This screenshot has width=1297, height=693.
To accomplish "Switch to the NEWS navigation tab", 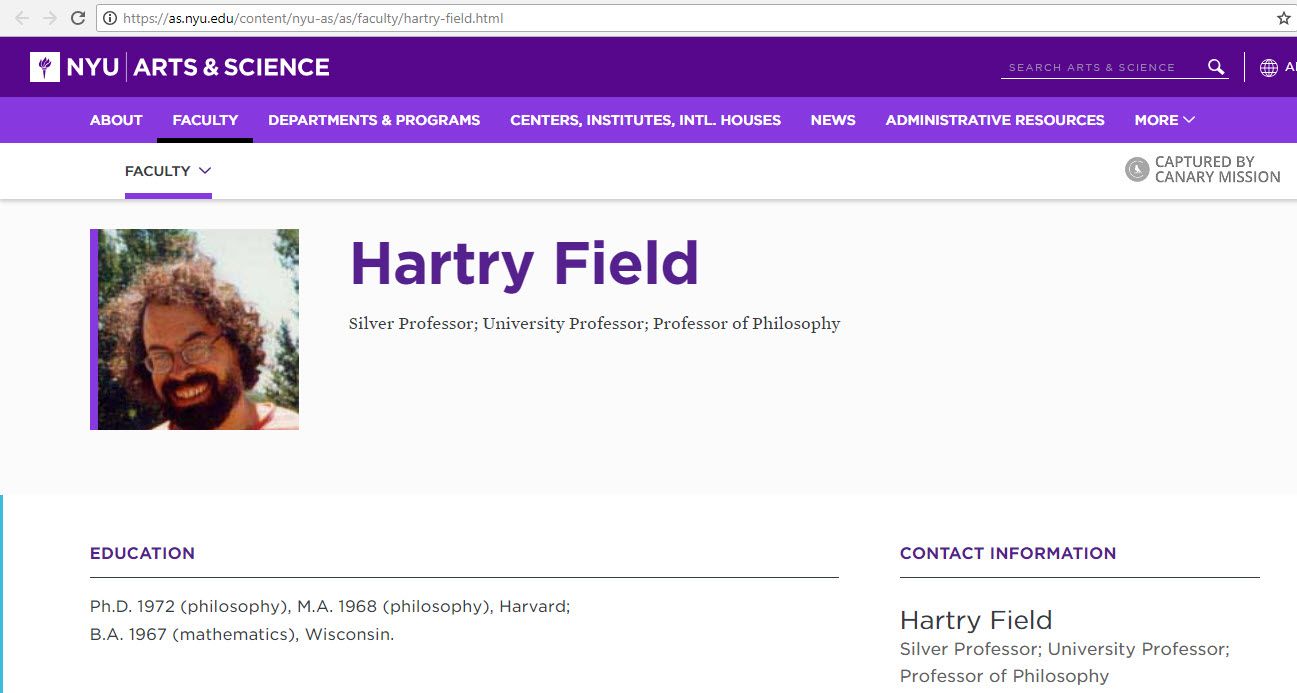I will point(832,120).
